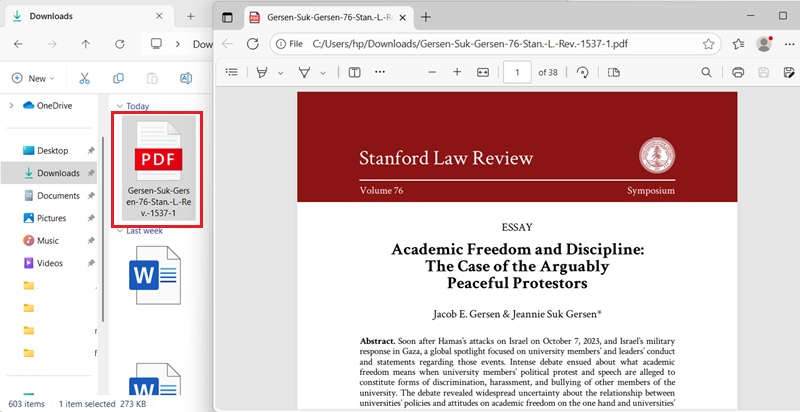Expand the highlight color dropdown arrow

(x=280, y=72)
